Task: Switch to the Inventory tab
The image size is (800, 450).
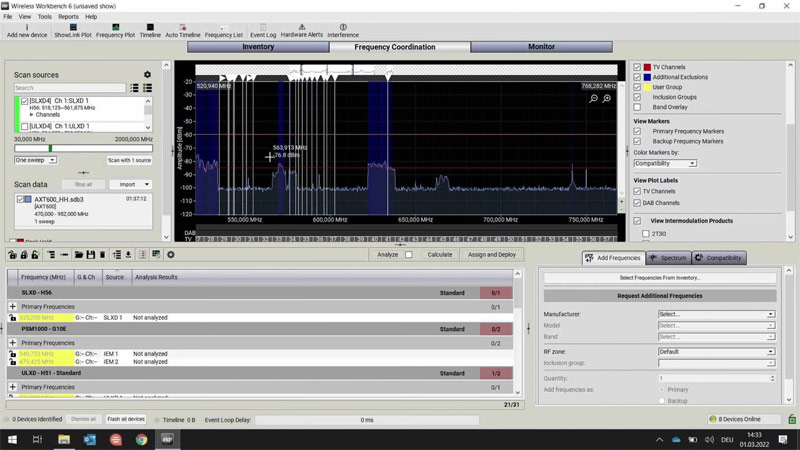Action: (x=258, y=47)
